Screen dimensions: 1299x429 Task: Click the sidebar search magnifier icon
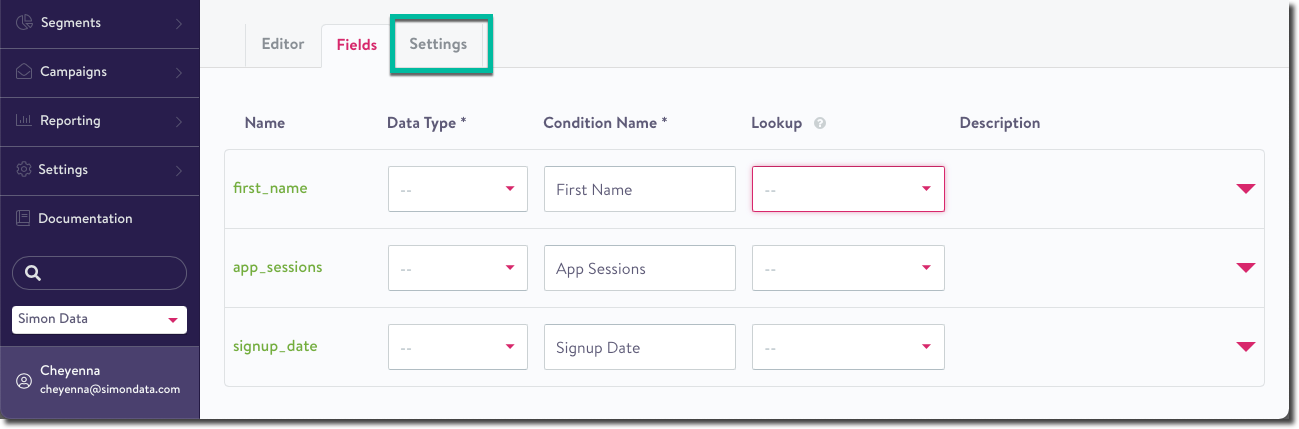coord(32,273)
